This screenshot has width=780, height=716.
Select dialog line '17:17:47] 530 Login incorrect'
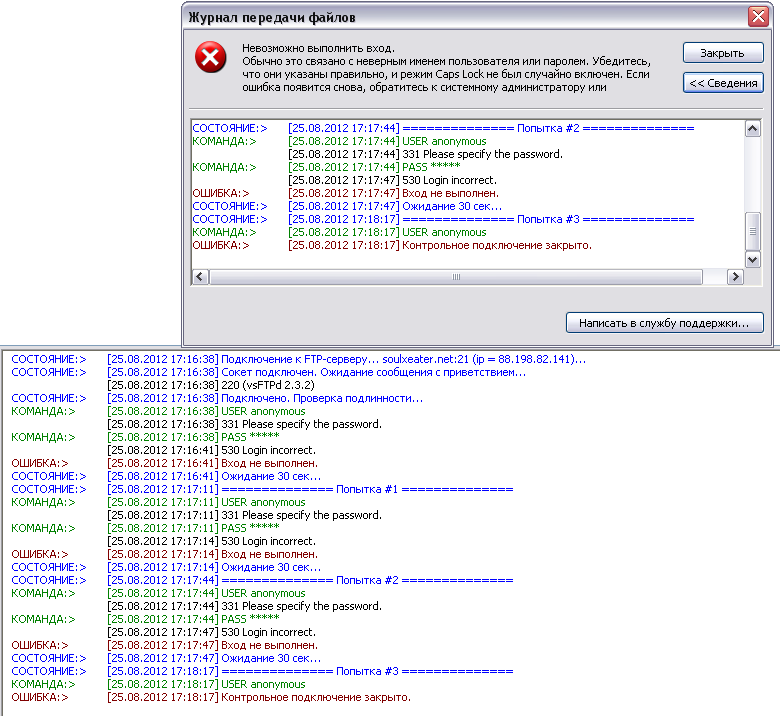pyautogui.click(x=392, y=180)
